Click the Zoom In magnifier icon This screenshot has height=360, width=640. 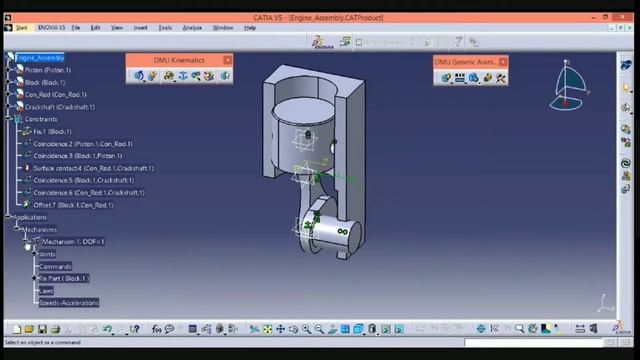(x=306, y=329)
